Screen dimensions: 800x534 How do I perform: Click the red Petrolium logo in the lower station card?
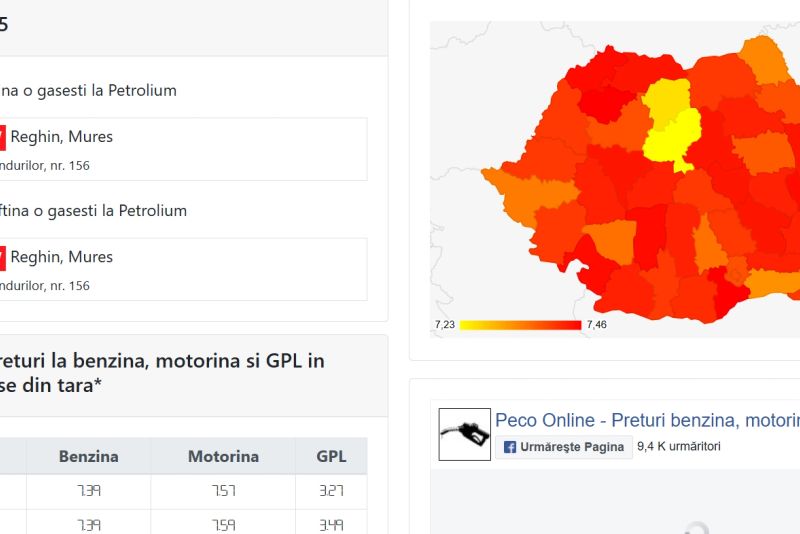pos(2,257)
